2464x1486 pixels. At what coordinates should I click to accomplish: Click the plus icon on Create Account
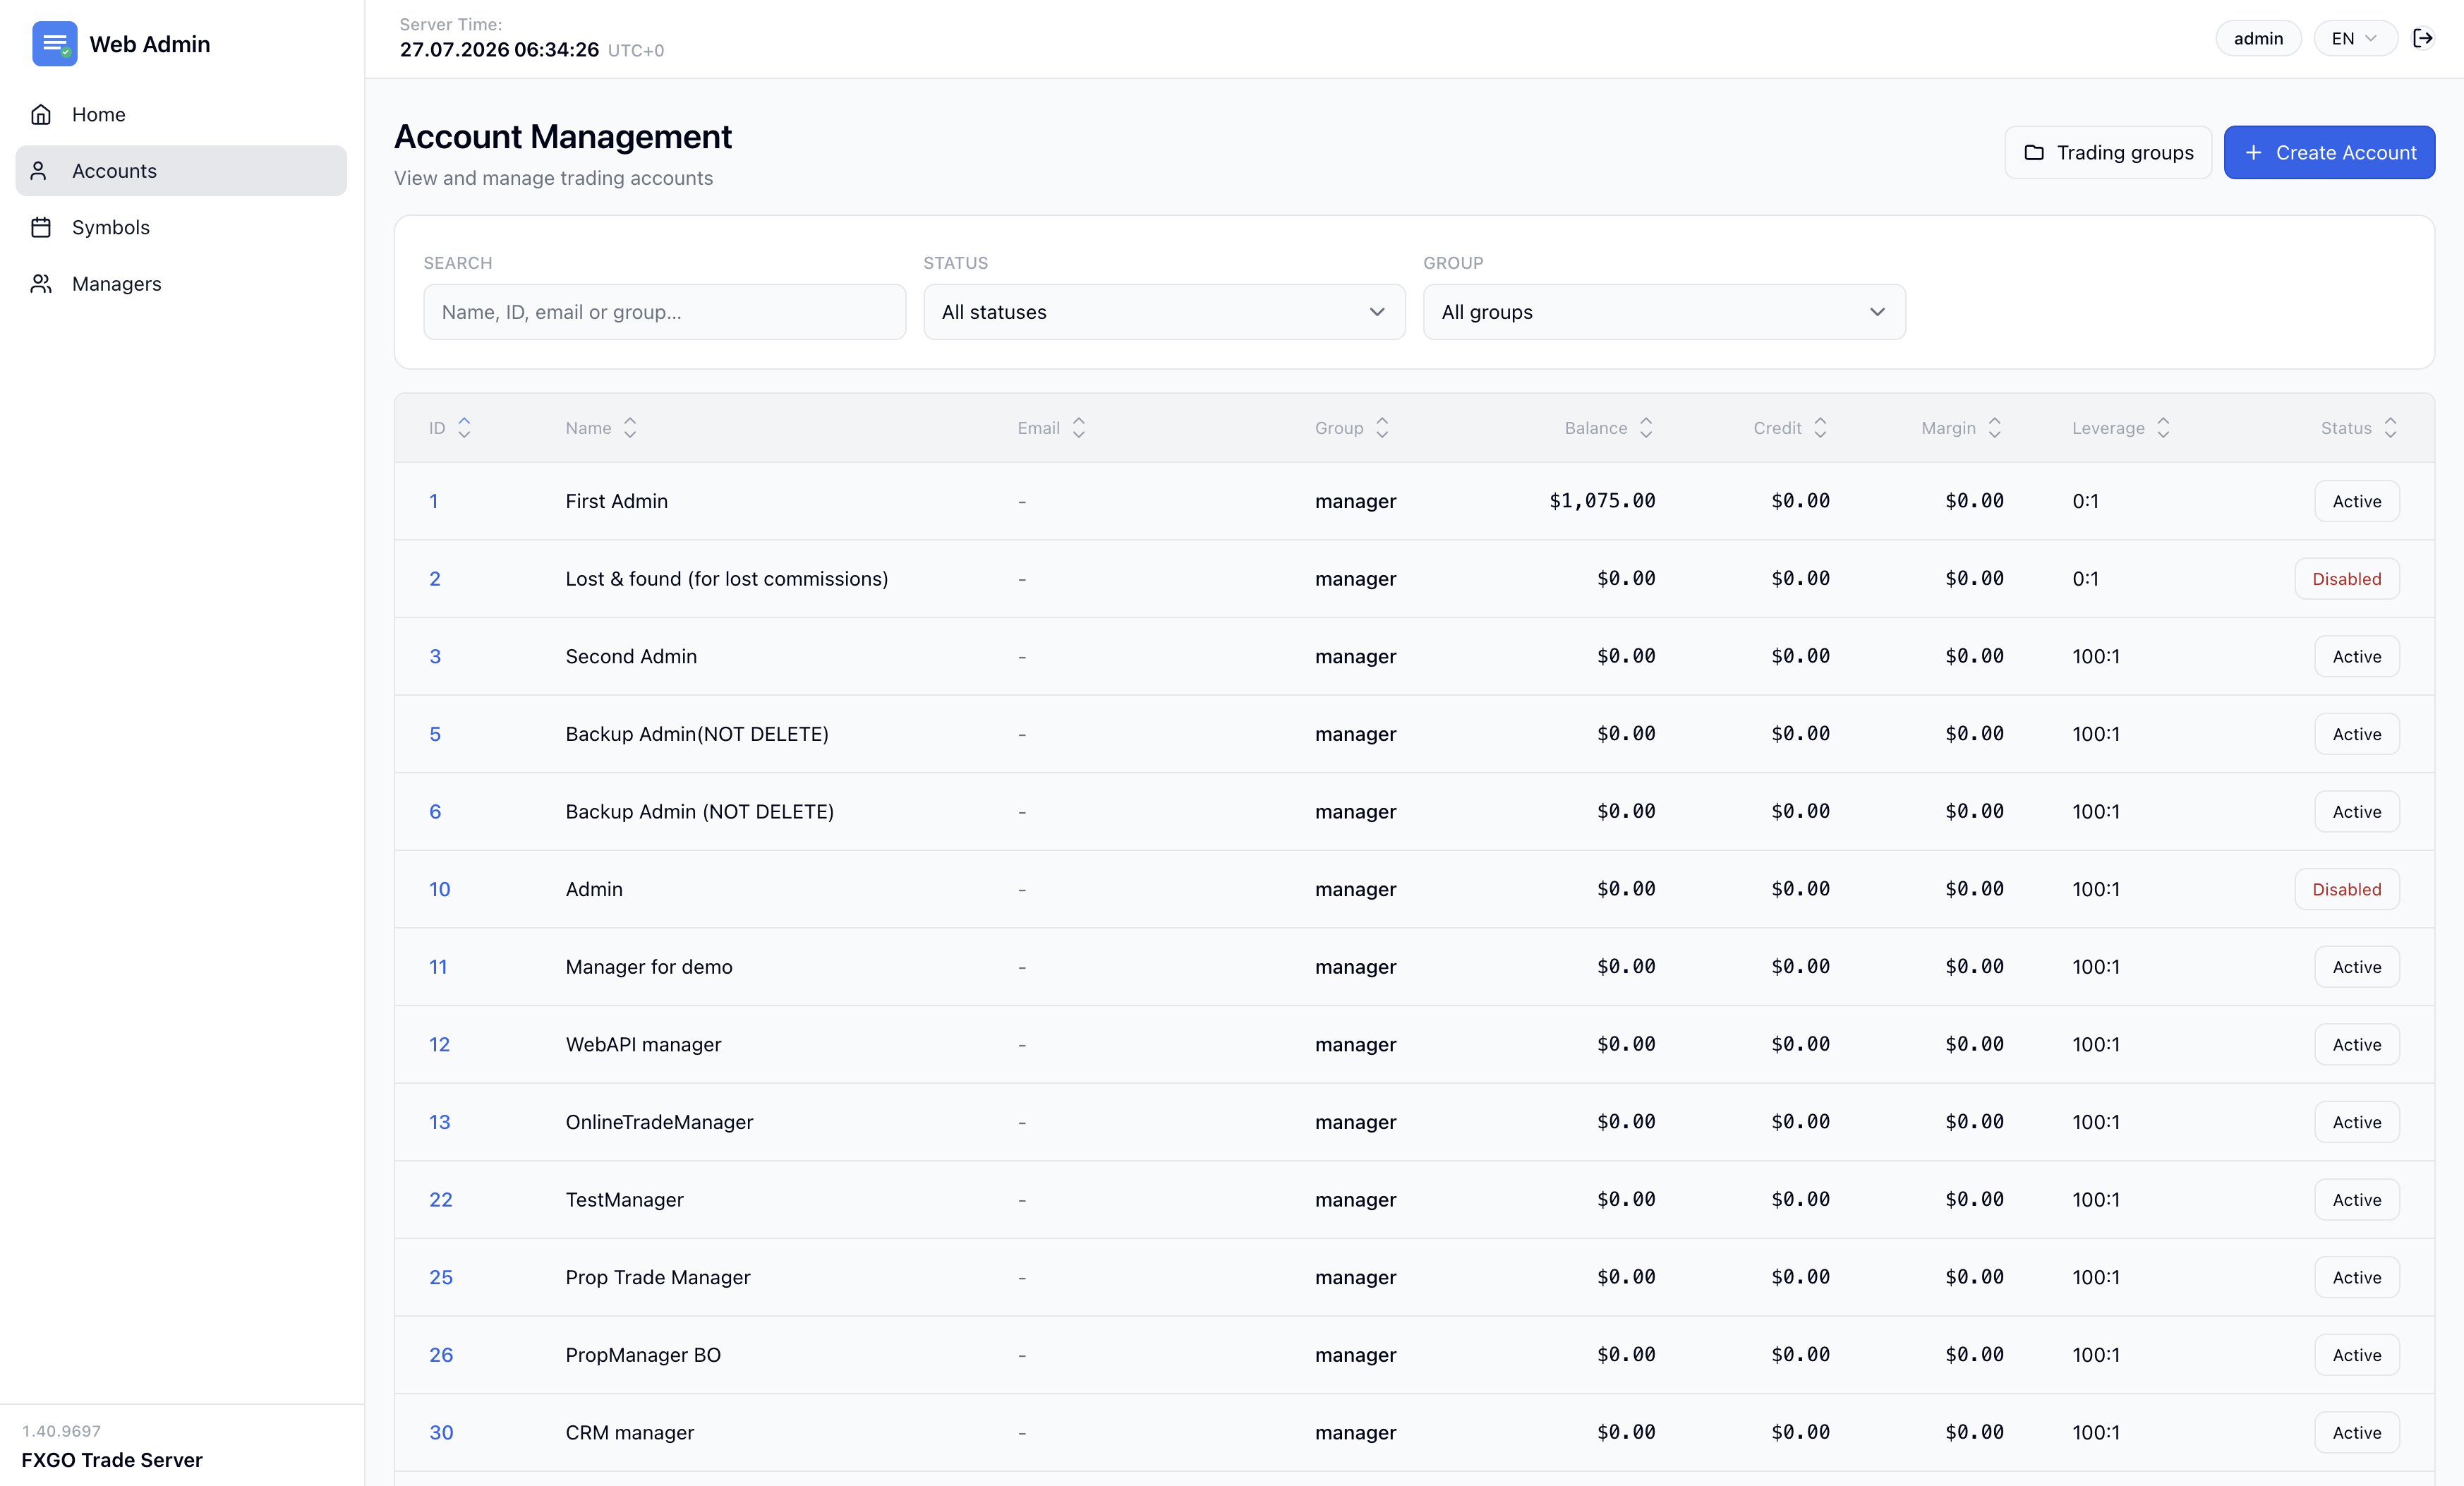pos(2253,152)
